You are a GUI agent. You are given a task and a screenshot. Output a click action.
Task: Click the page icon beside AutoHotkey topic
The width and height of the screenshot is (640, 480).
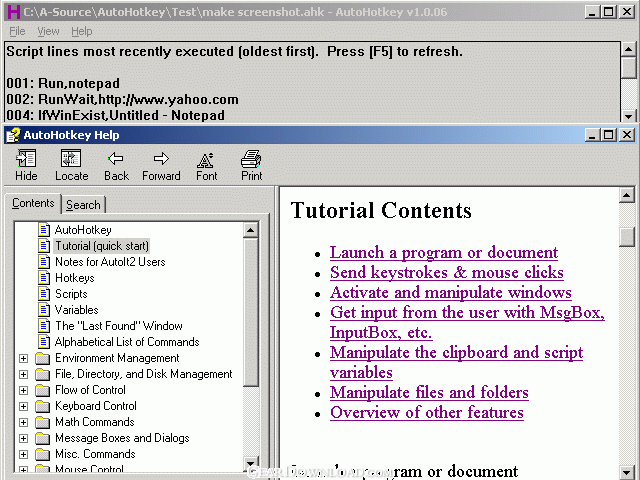44,230
